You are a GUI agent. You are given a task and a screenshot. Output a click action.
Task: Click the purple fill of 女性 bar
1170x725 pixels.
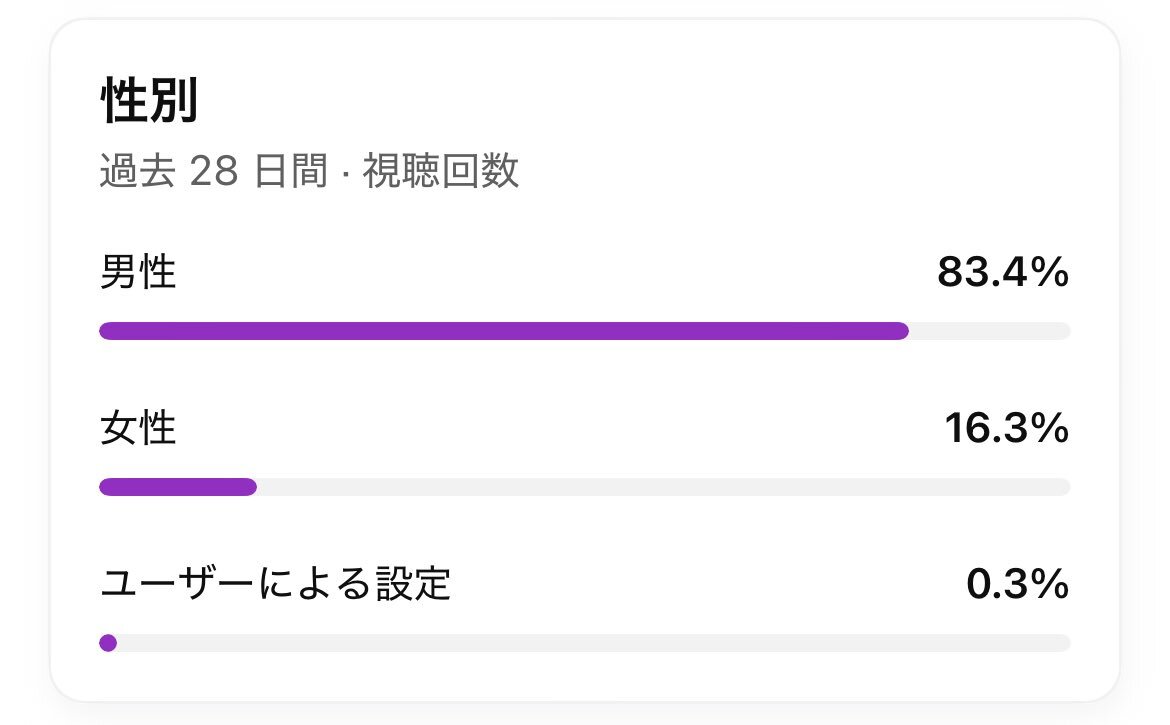178,487
